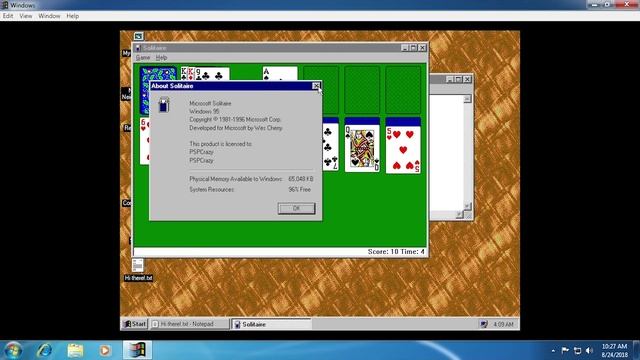The width and height of the screenshot is (640, 360).
Task: Click the 96% Free value
Action: (x=299, y=189)
